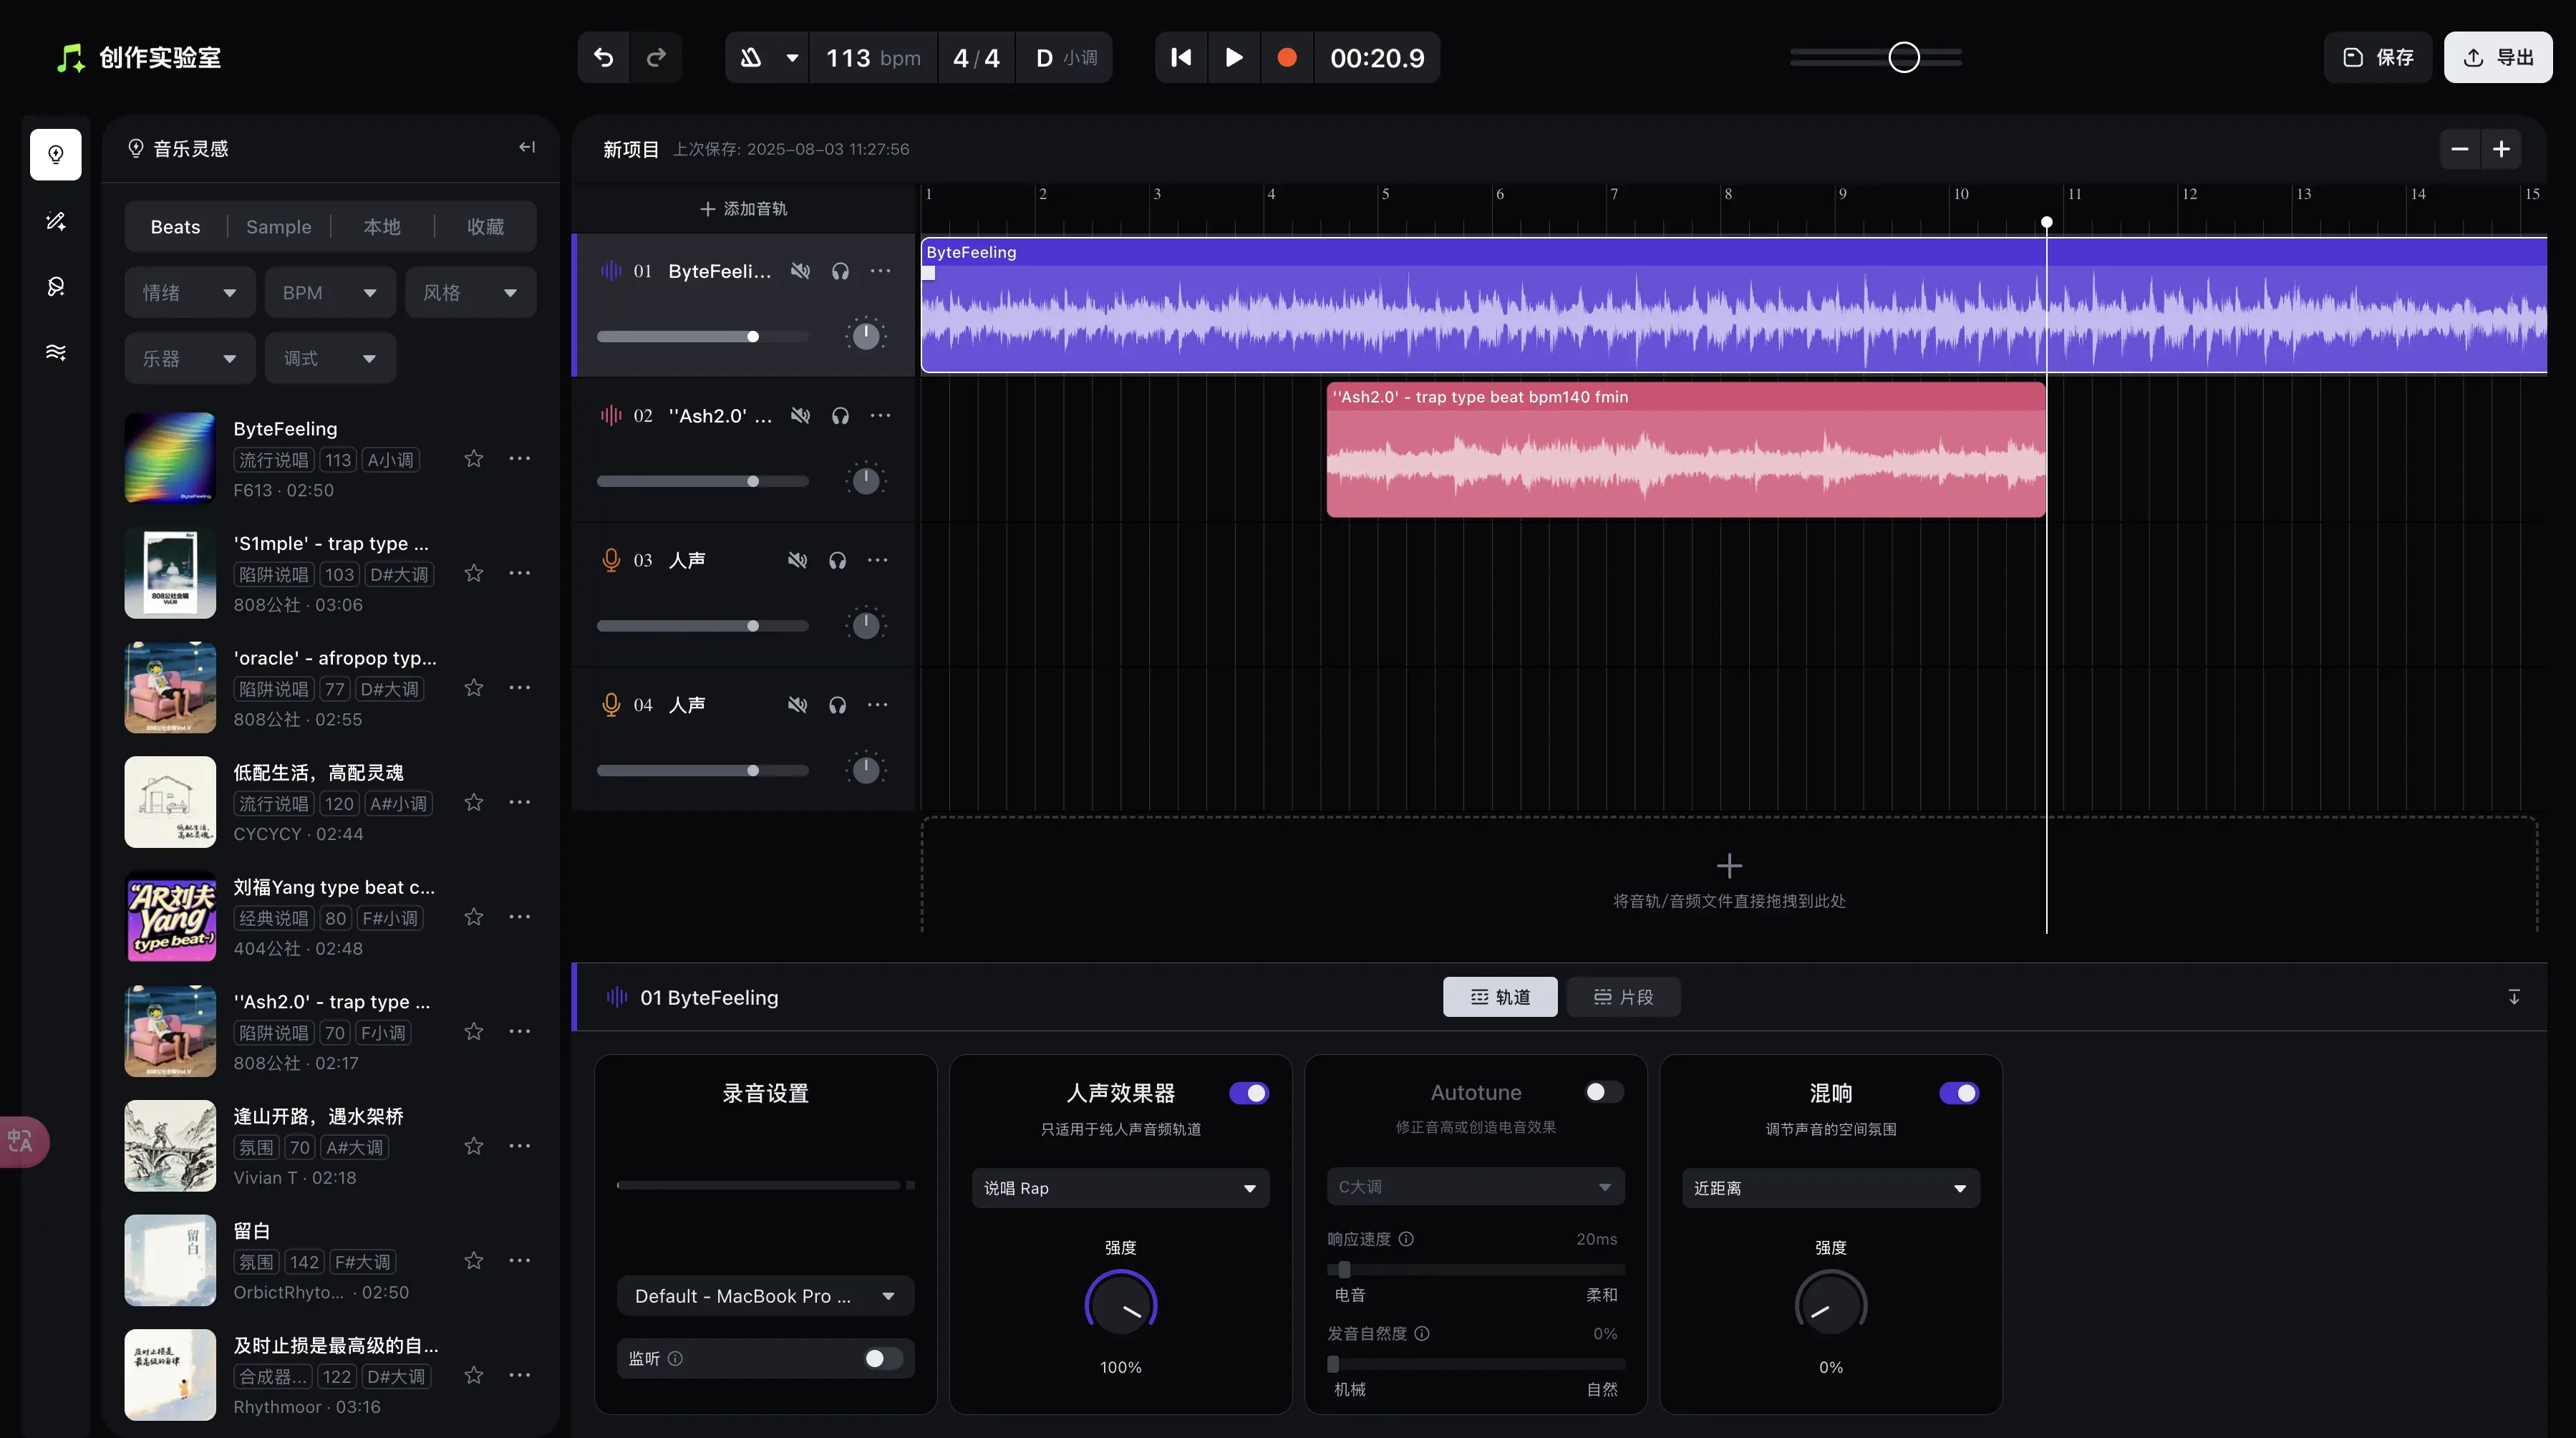The image size is (2576, 1438).
Task: Click the 添加音轨 add track button
Action: click(743, 209)
